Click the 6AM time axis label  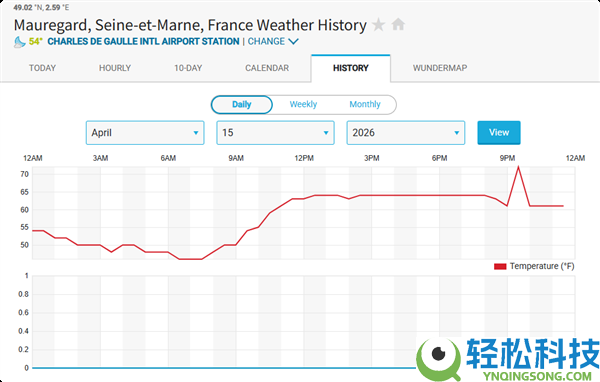(168, 158)
